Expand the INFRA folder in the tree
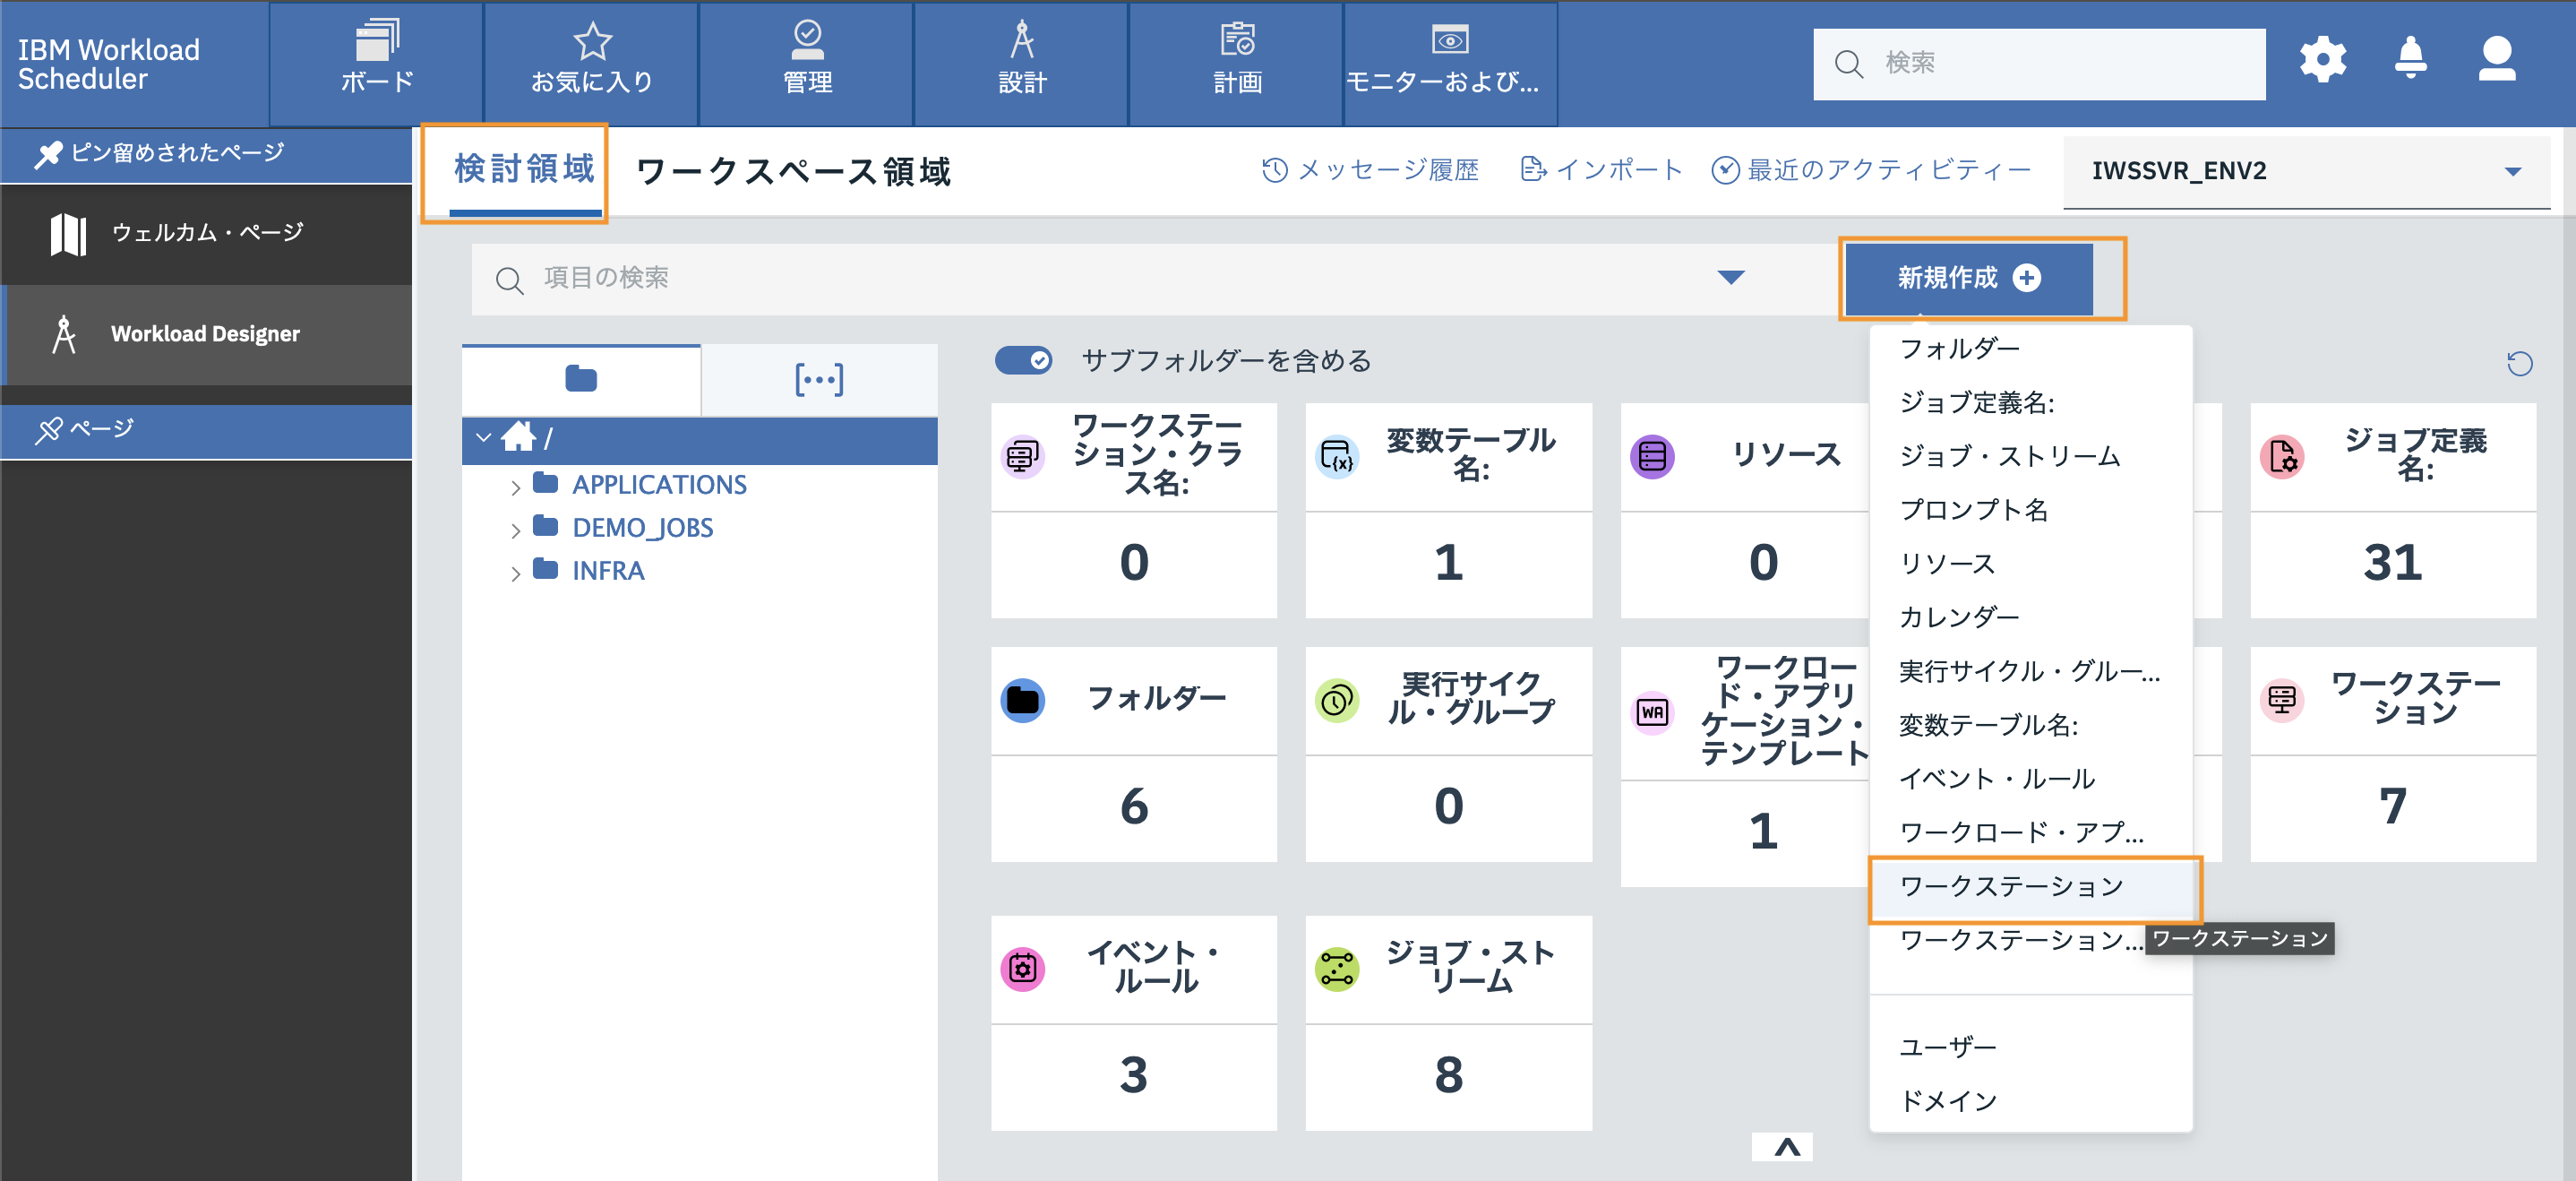The image size is (2576, 1181). point(516,571)
